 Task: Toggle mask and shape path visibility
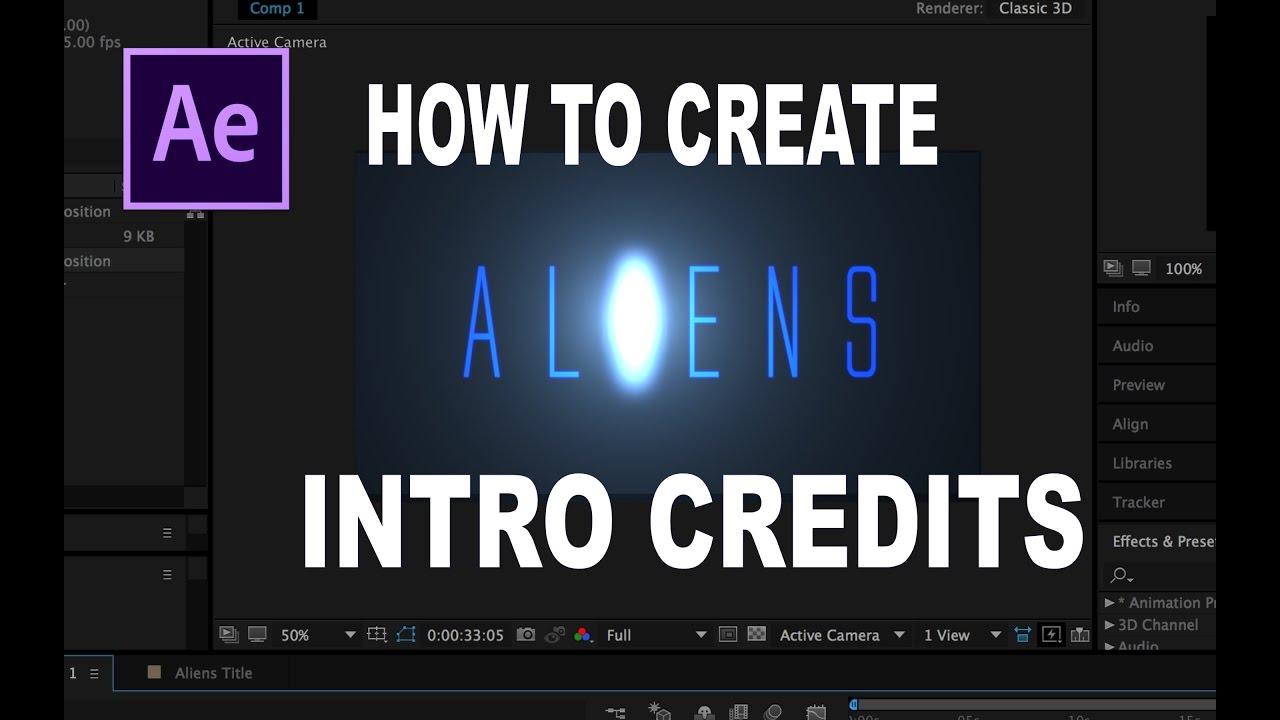pyautogui.click(x=405, y=634)
